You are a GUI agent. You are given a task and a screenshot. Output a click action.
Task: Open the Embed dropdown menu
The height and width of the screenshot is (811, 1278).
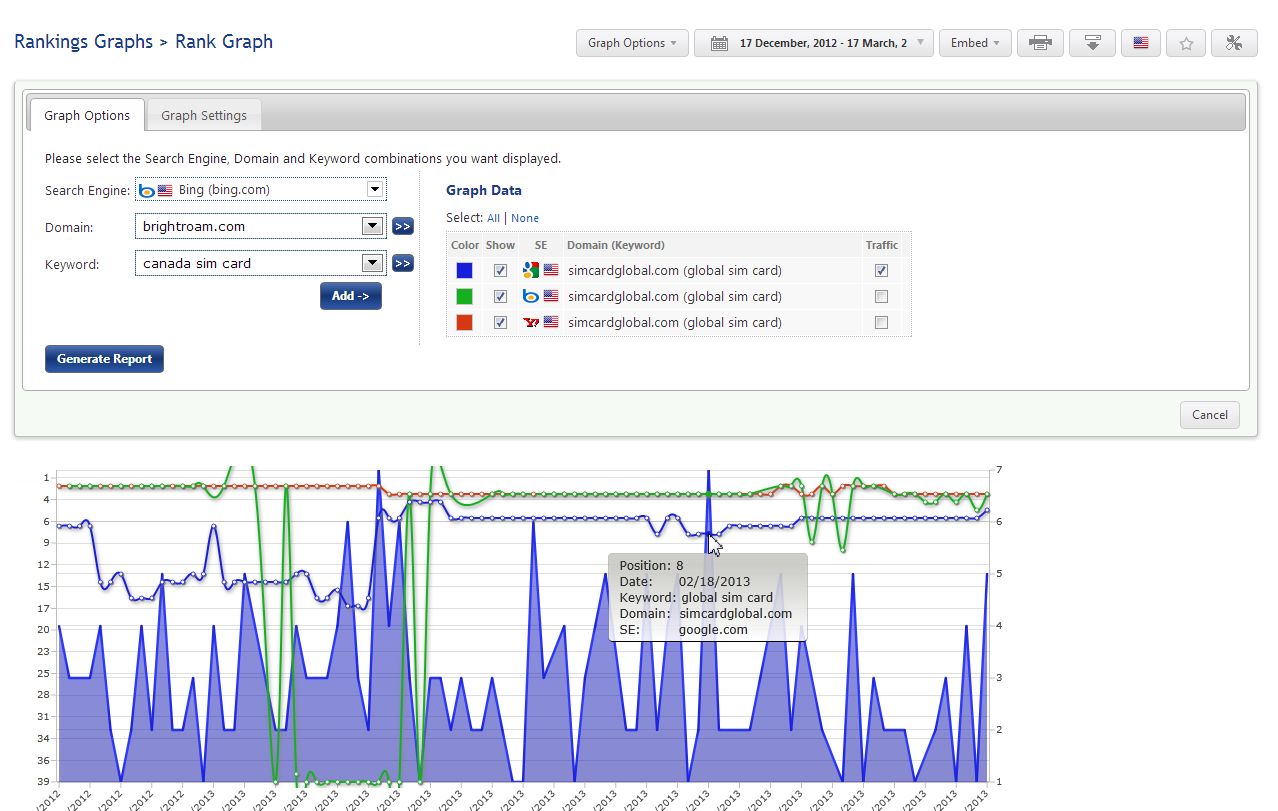tap(975, 43)
